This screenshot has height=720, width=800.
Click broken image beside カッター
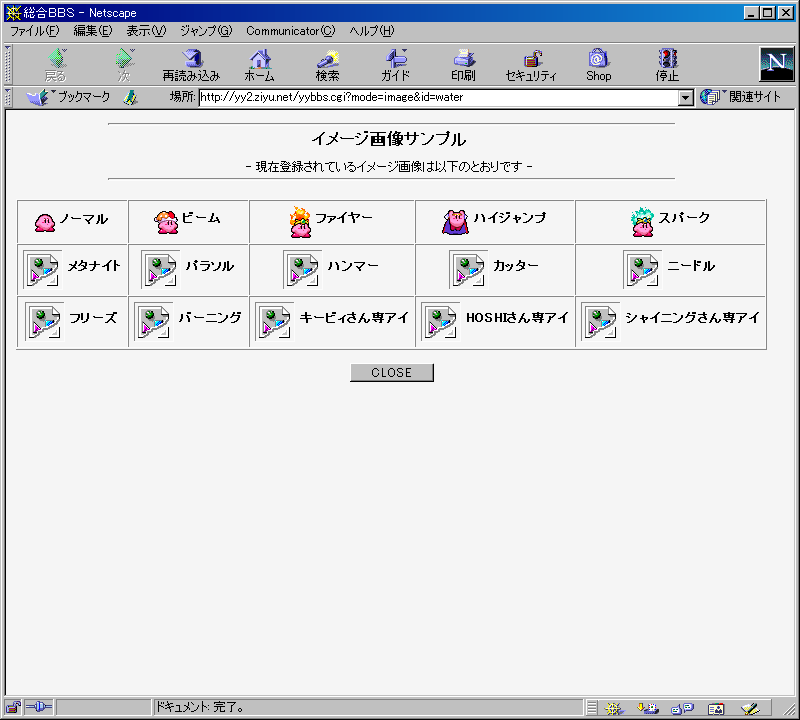(x=468, y=270)
